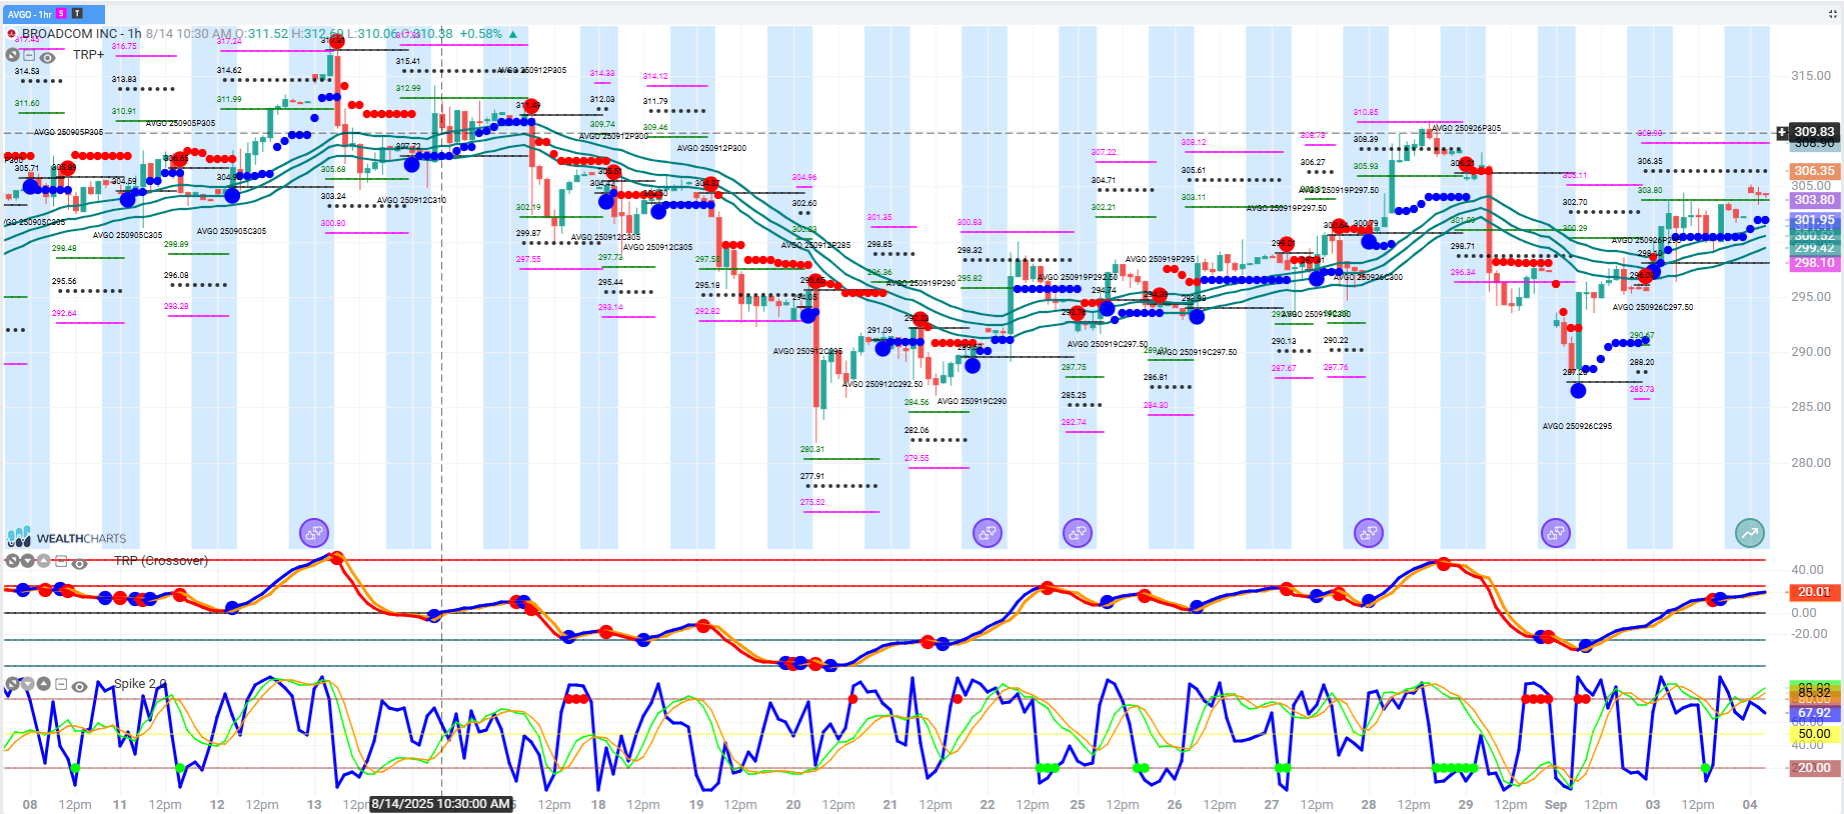The height and width of the screenshot is (814, 1844).
Task: Click the BROADCOM INC - 1h chart title
Action: (81, 34)
